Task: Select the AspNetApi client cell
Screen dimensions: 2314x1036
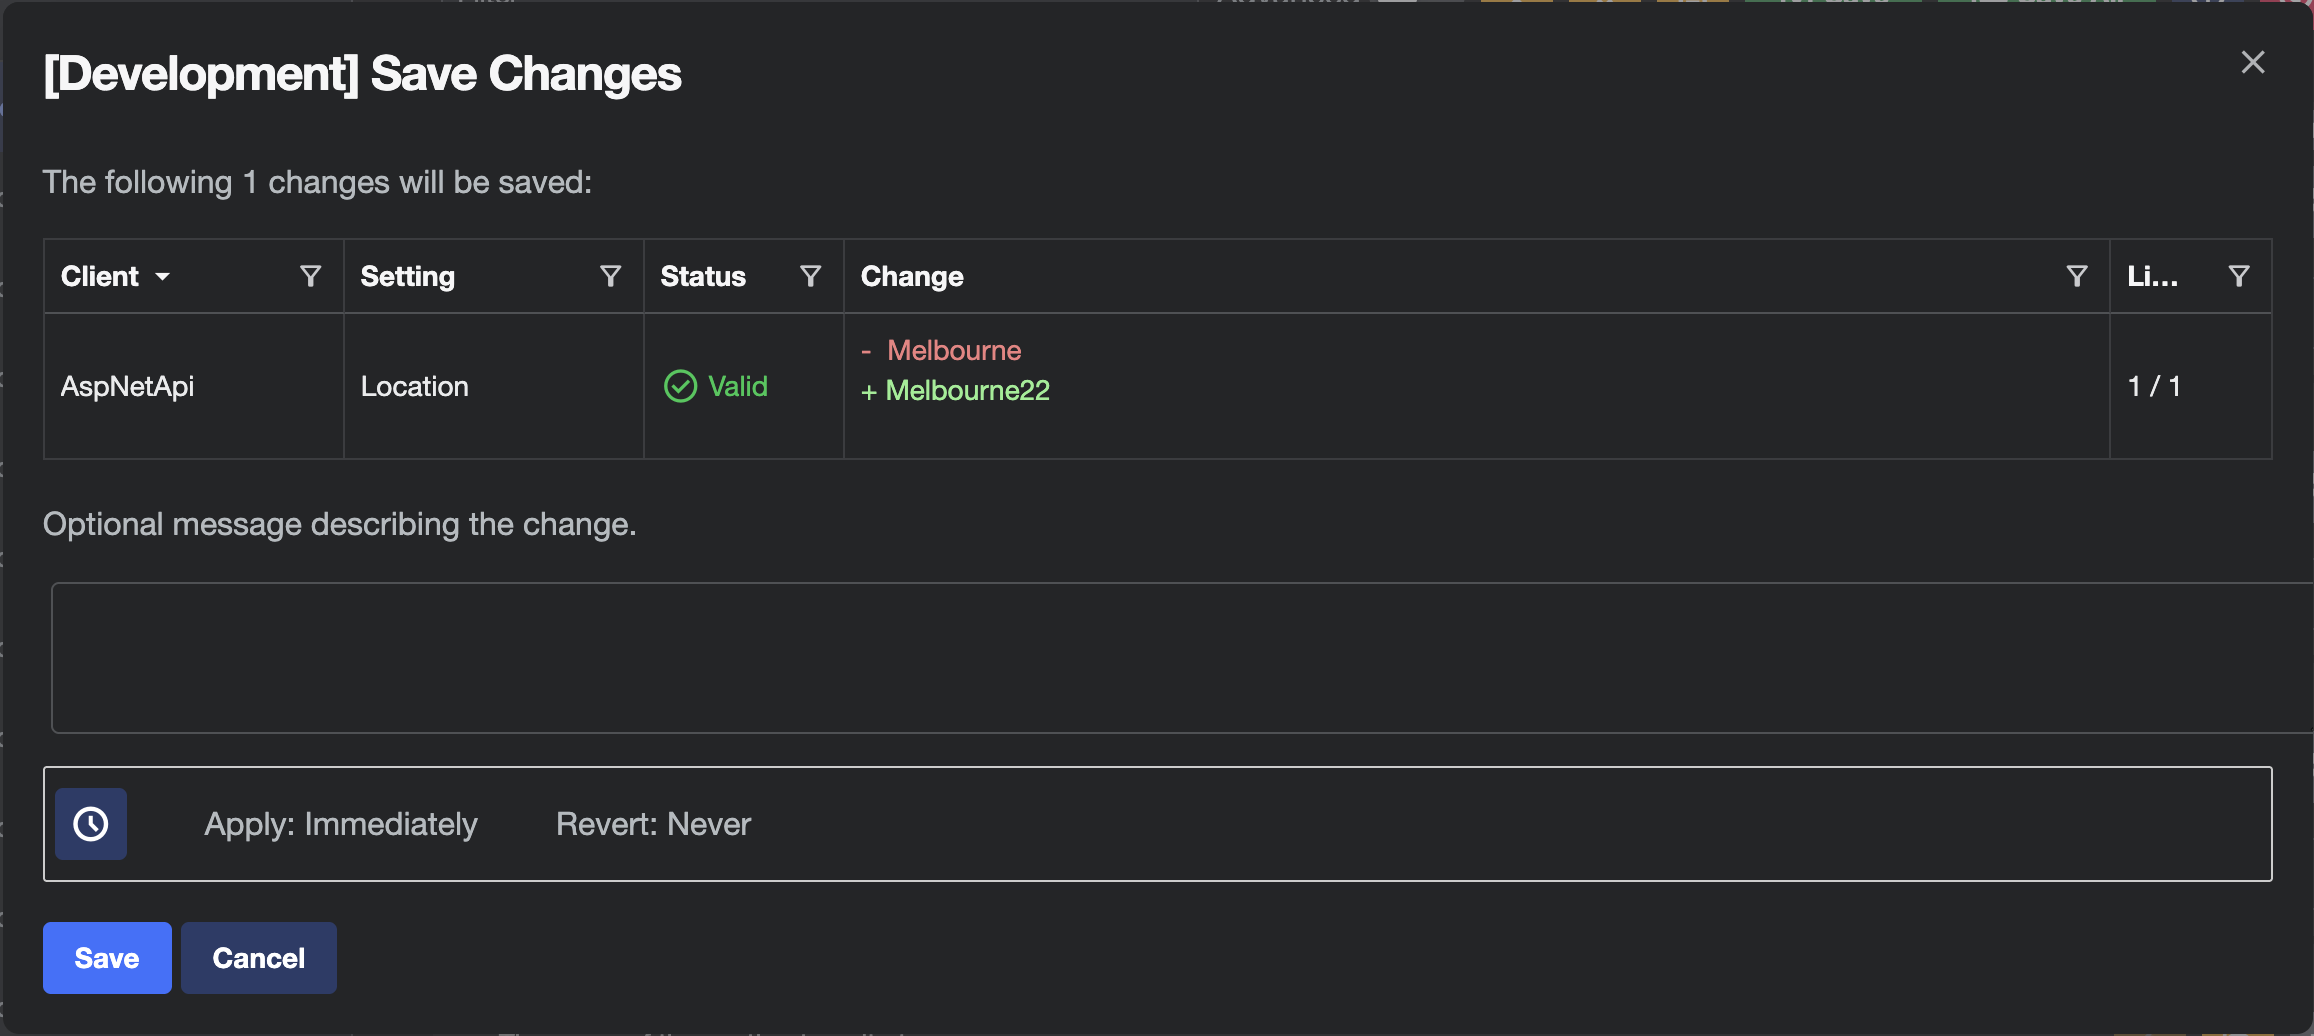Action: [194, 386]
